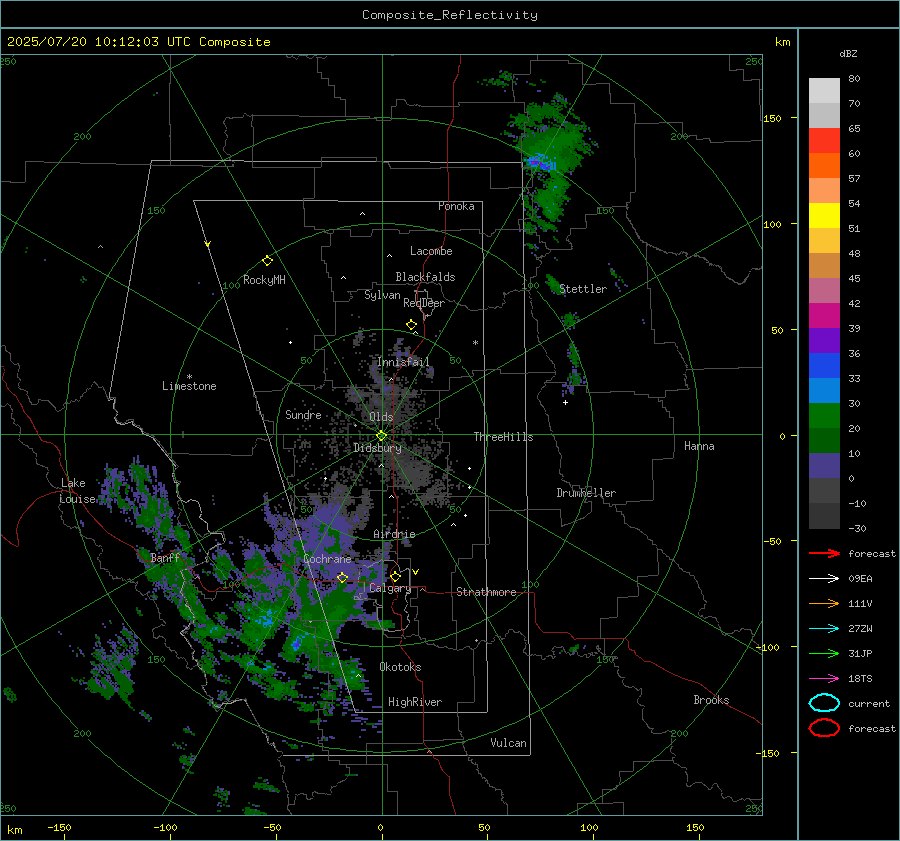The width and height of the screenshot is (900, 841).
Task: Click the red forecast ellipse legend icon
Action: pos(824,728)
